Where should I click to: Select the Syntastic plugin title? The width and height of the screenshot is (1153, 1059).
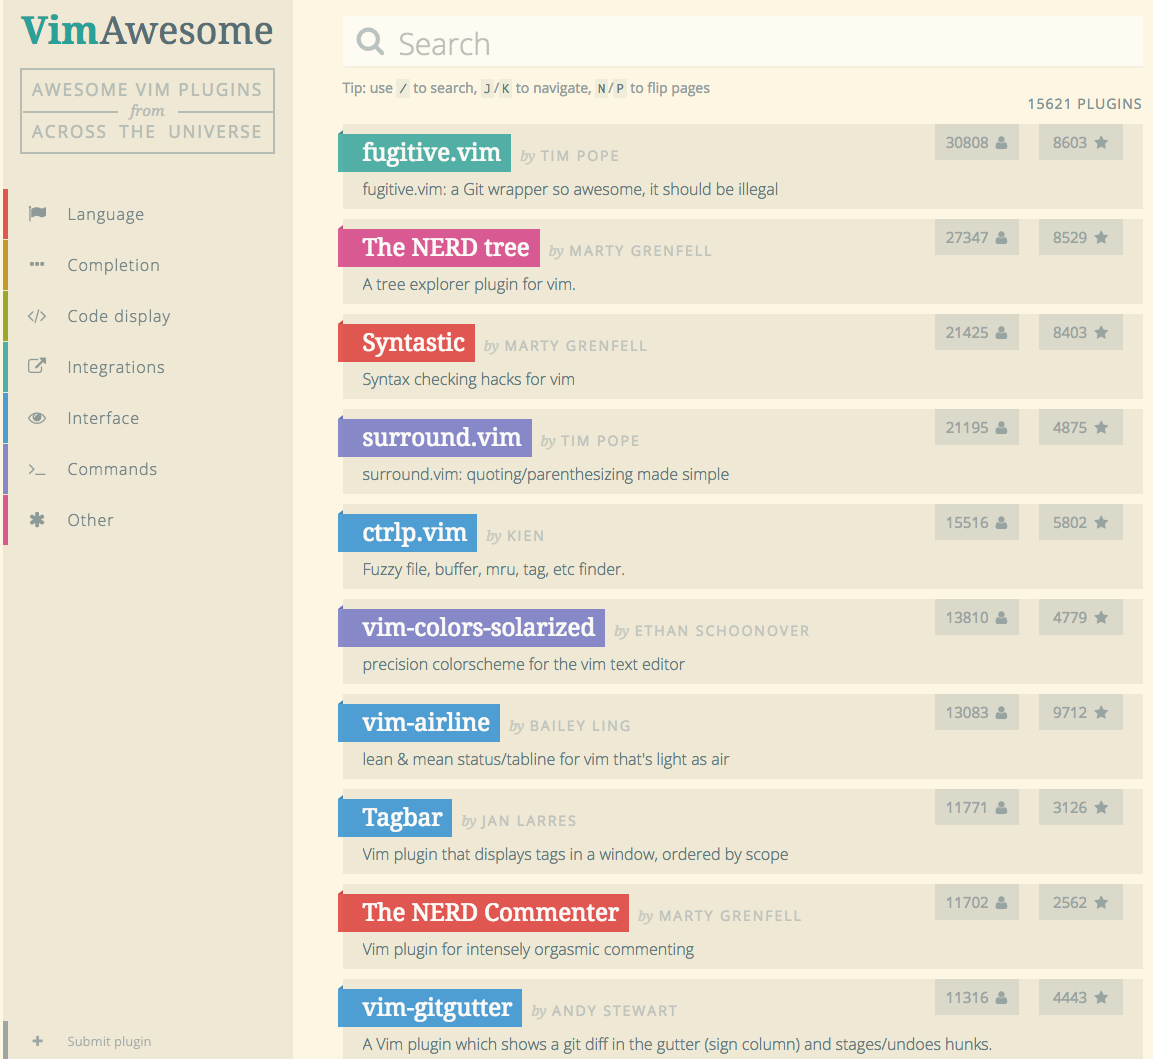tap(413, 343)
